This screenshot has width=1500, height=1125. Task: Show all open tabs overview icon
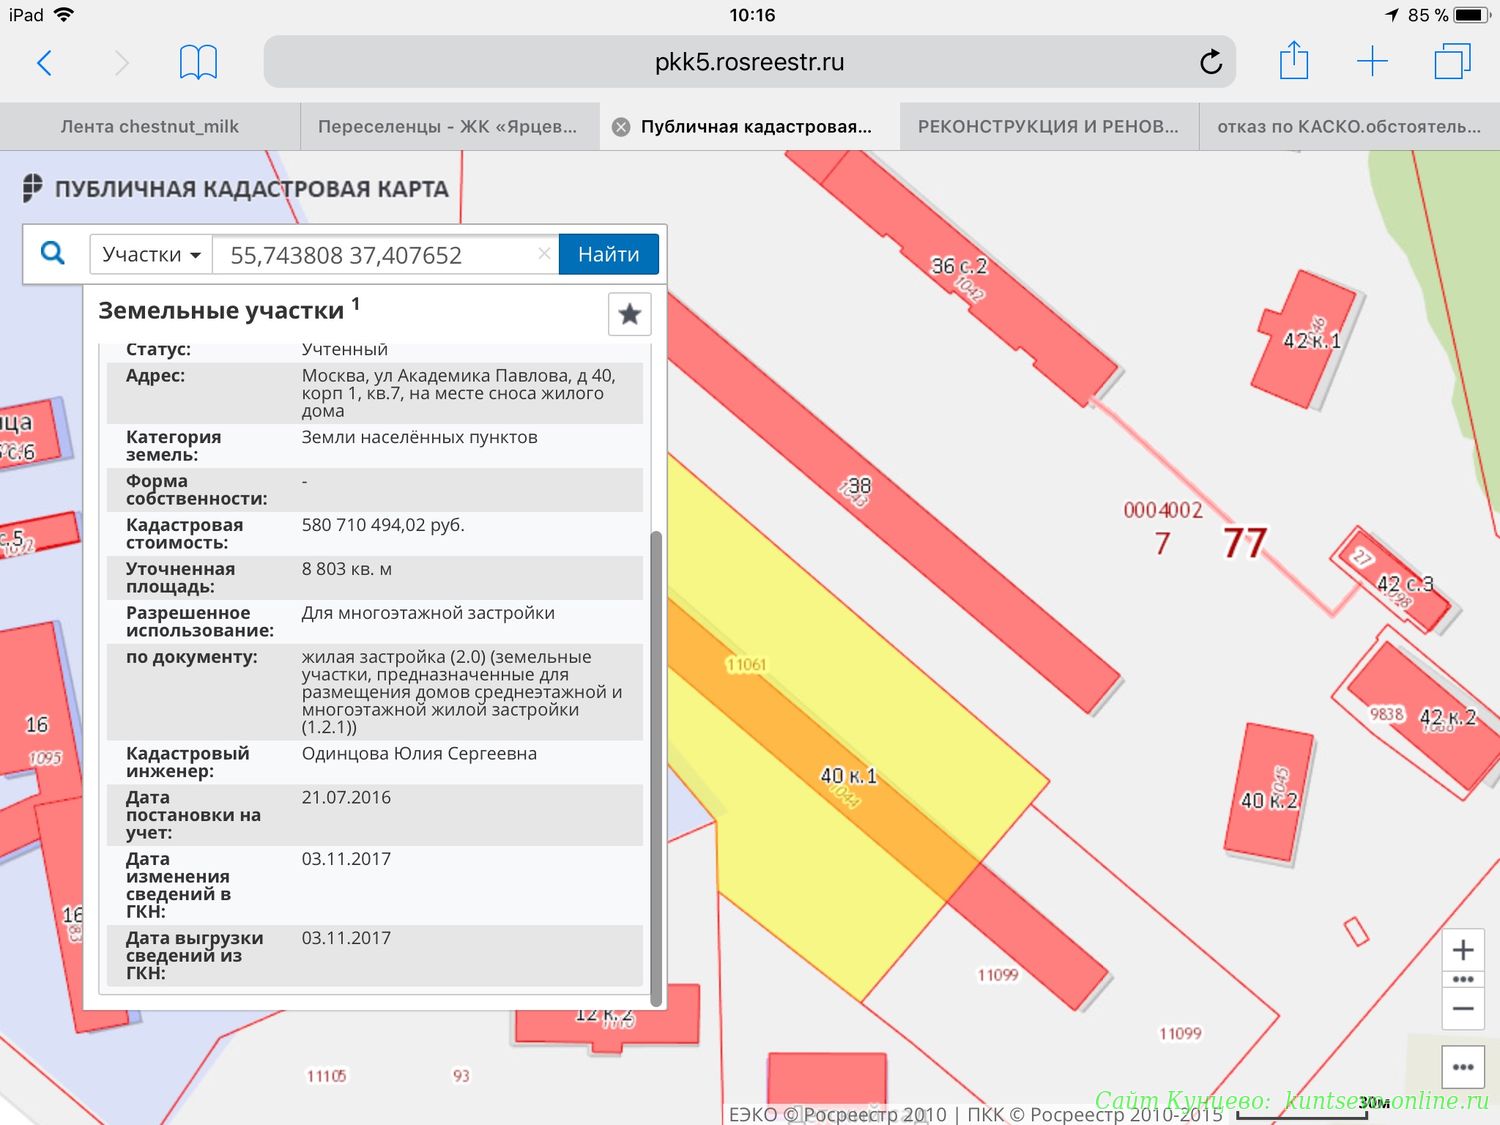(1452, 62)
